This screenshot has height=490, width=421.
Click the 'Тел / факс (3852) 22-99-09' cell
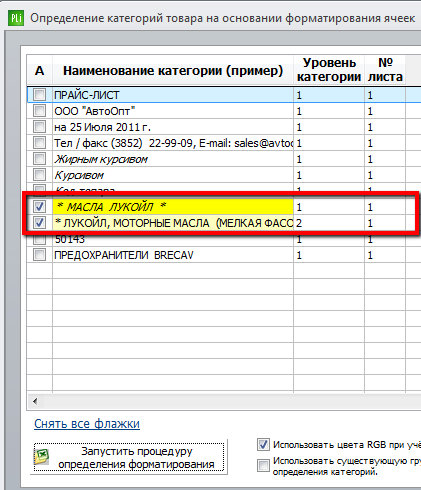tap(173, 143)
